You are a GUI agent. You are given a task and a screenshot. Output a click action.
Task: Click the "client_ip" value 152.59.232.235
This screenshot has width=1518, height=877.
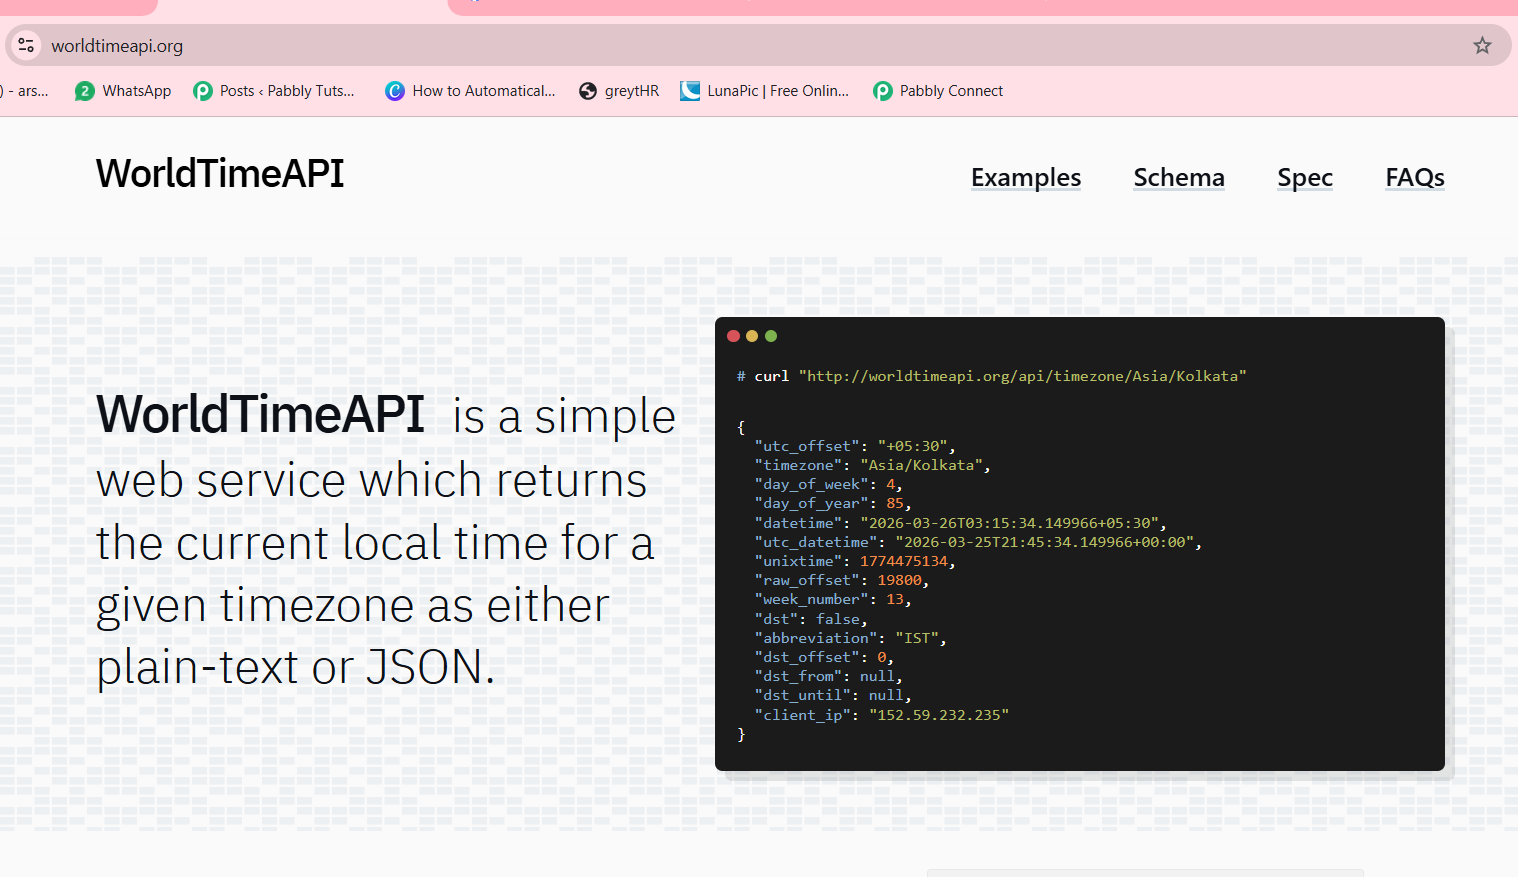click(939, 715)
